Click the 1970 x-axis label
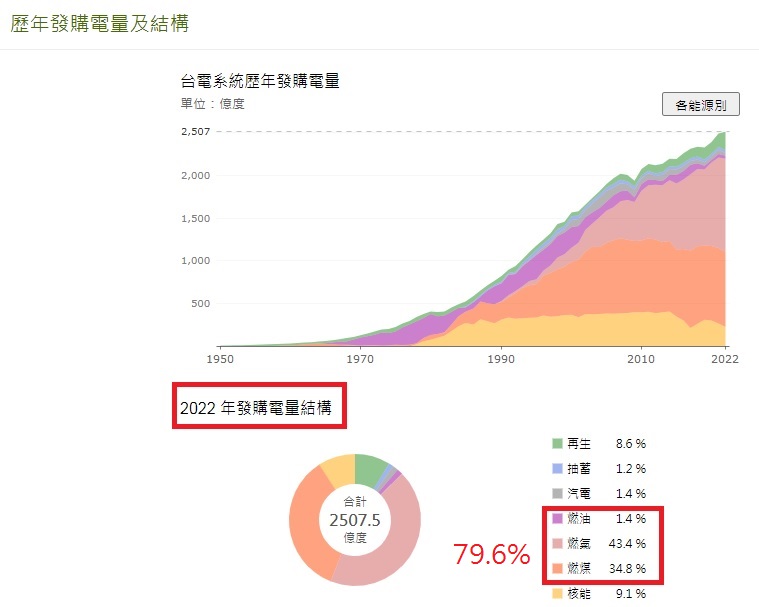 coord(360,359)
